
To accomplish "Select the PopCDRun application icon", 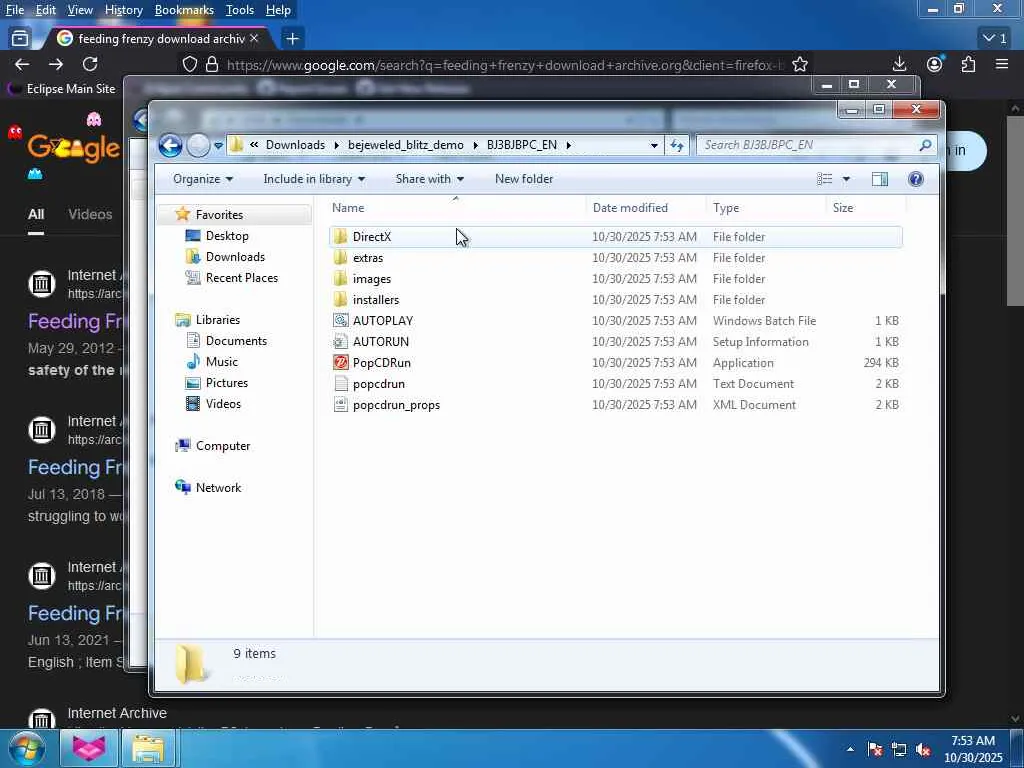I will pyautogui.click(x=340, y=362).
